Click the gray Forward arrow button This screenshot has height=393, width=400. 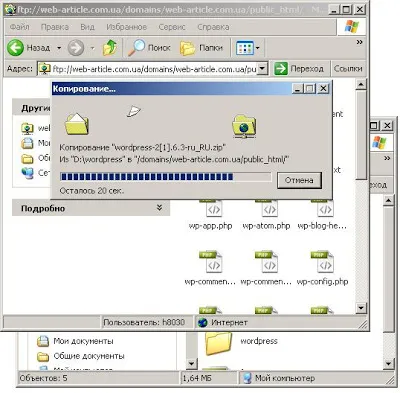[x=76, y=48]
